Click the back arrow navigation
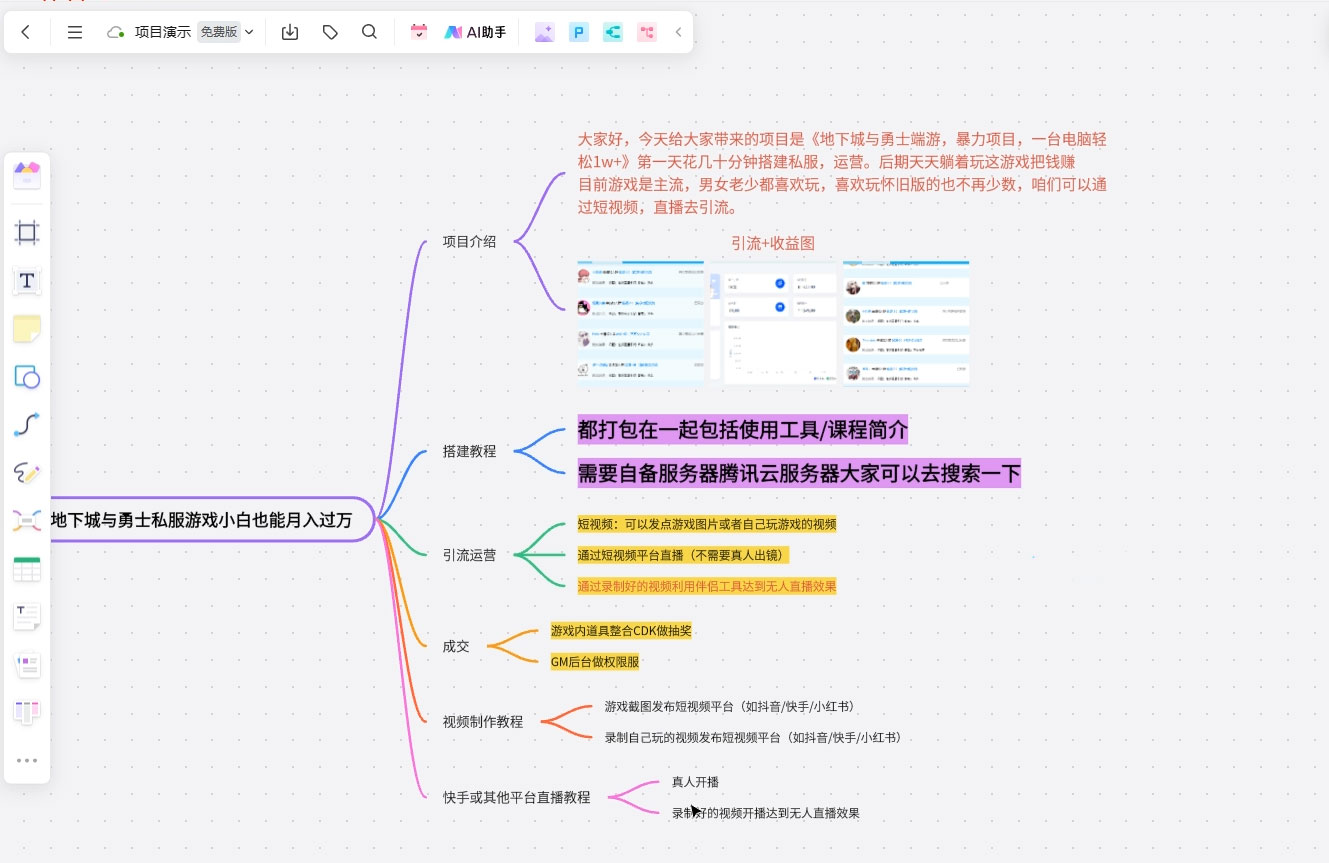Viewport: 1329px width, 863px height. 26,31
